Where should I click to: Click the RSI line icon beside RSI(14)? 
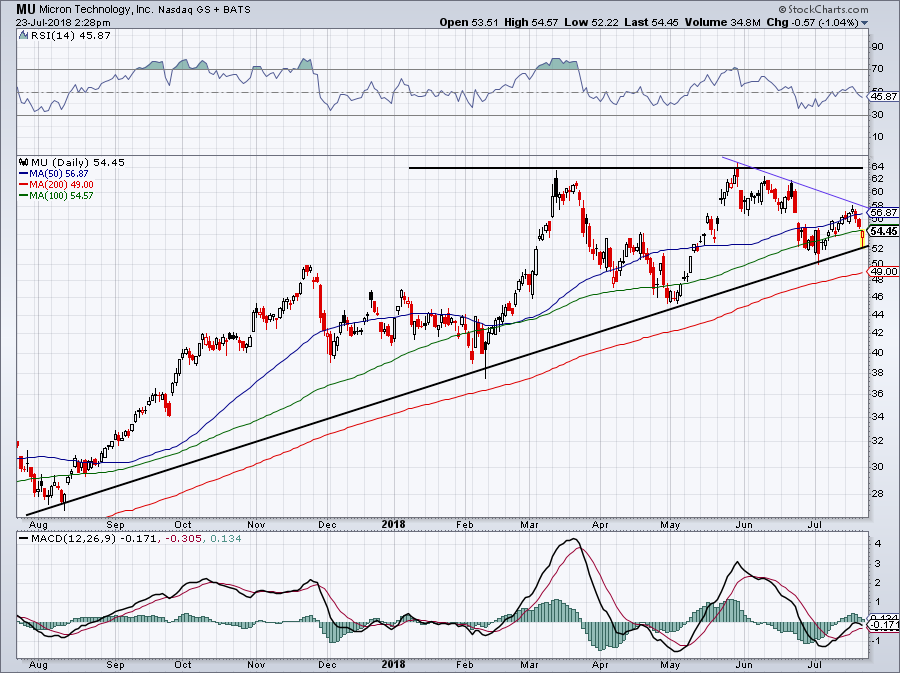[x=23, y=35]
